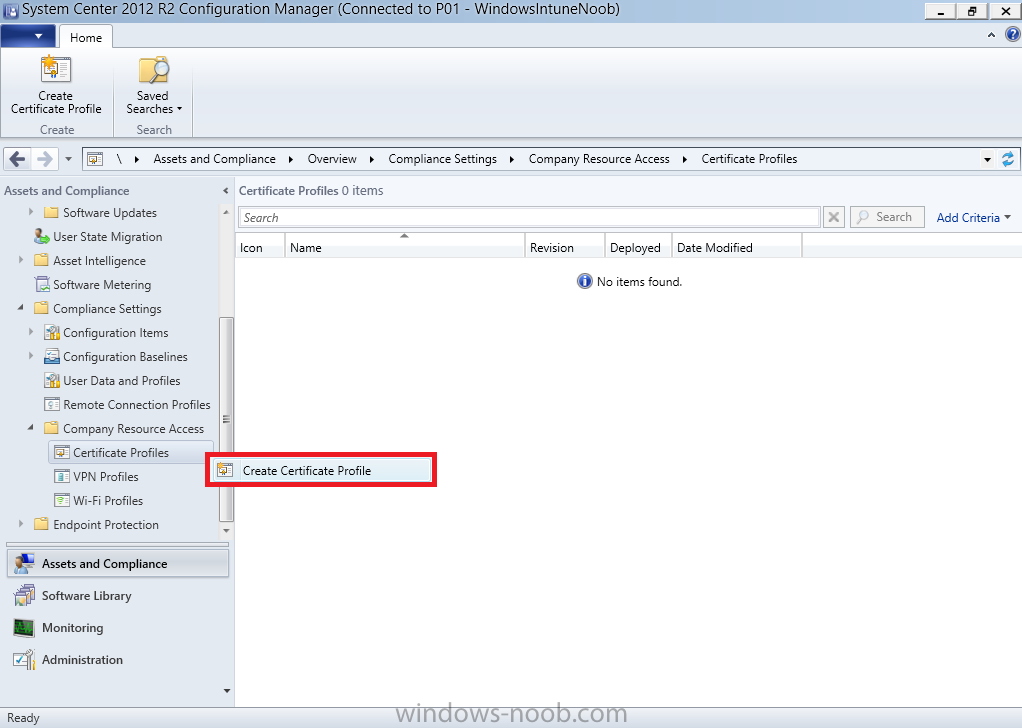Viewport: 1022px width, 728px height.
Task: Select Configuration Items node
Action: [x=106, y=333]
